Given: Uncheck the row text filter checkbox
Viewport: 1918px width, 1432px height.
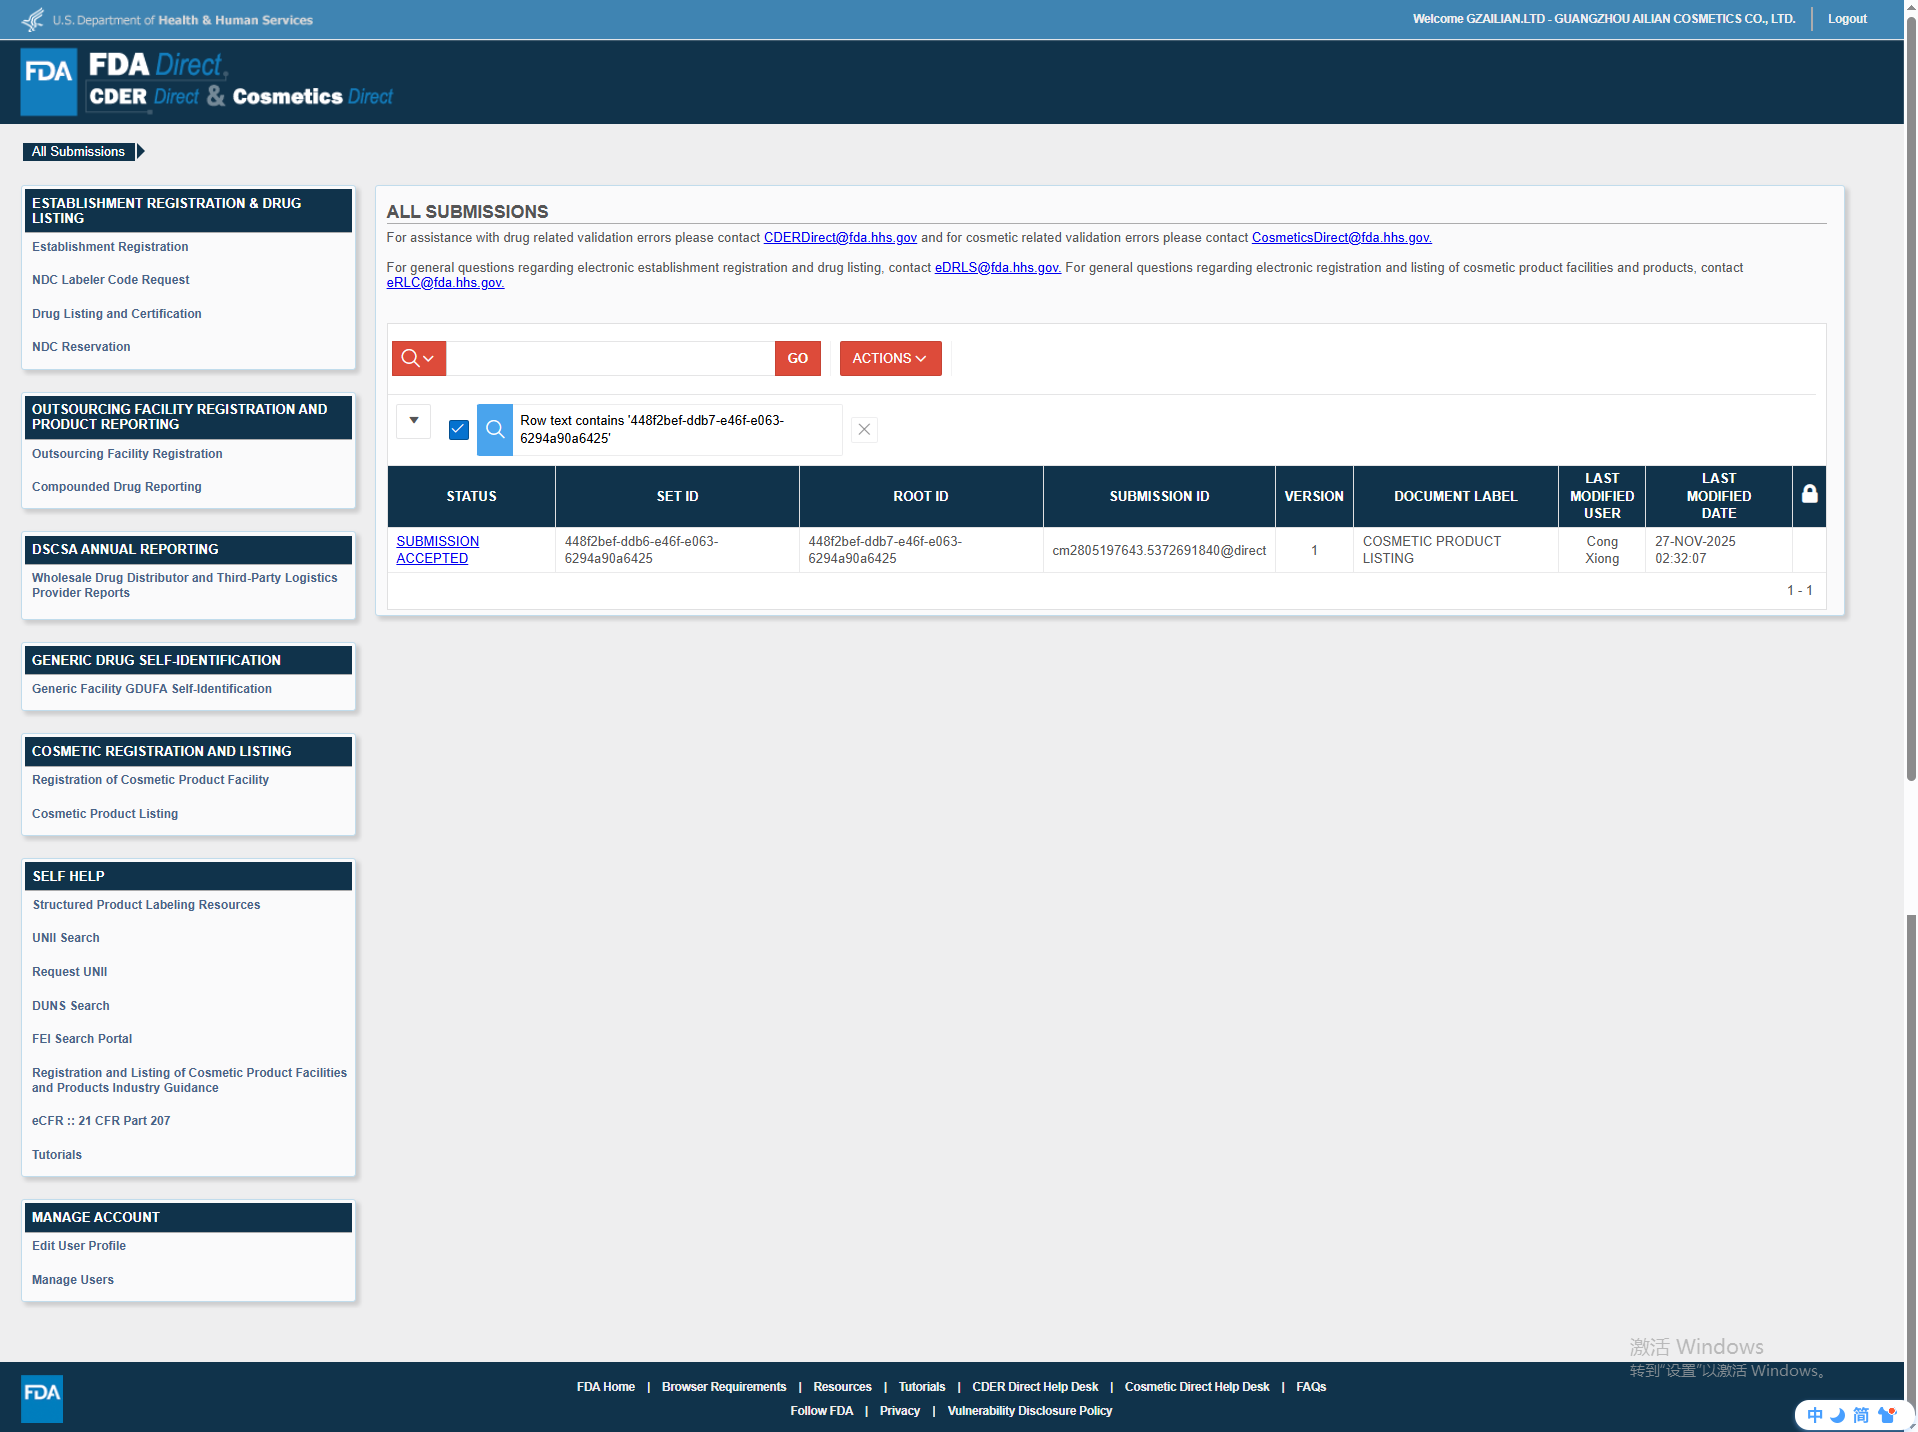Looking at the screenshot, I should [x=459, y=430].
